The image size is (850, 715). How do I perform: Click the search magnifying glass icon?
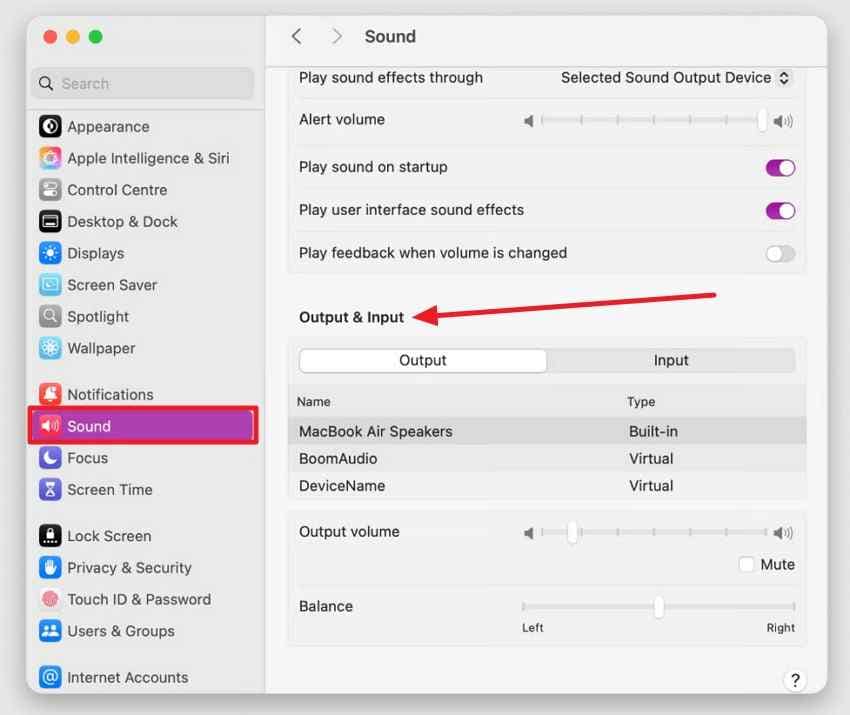[46, 83]
